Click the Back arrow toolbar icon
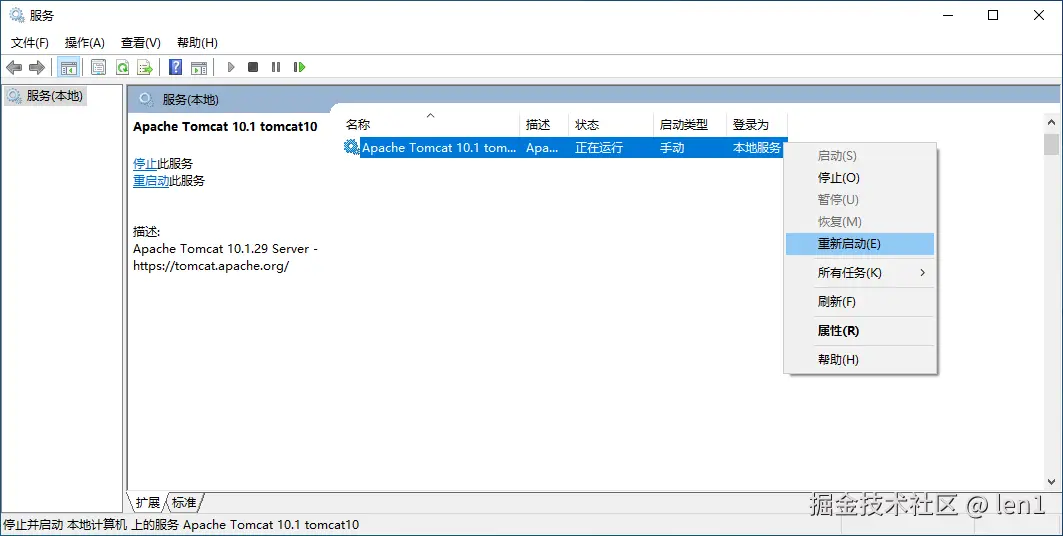 tap(14, 67)
